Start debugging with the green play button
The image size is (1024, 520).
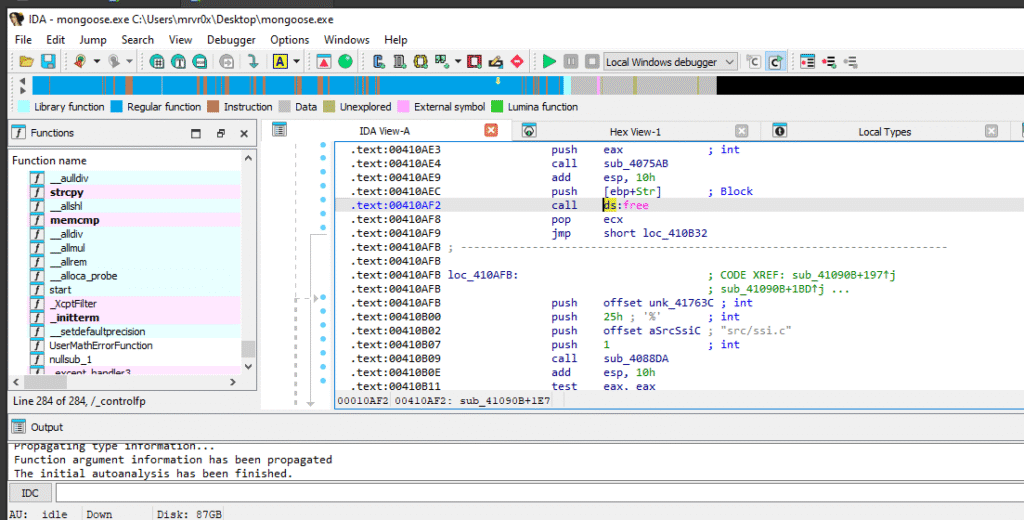pos(549,61)
